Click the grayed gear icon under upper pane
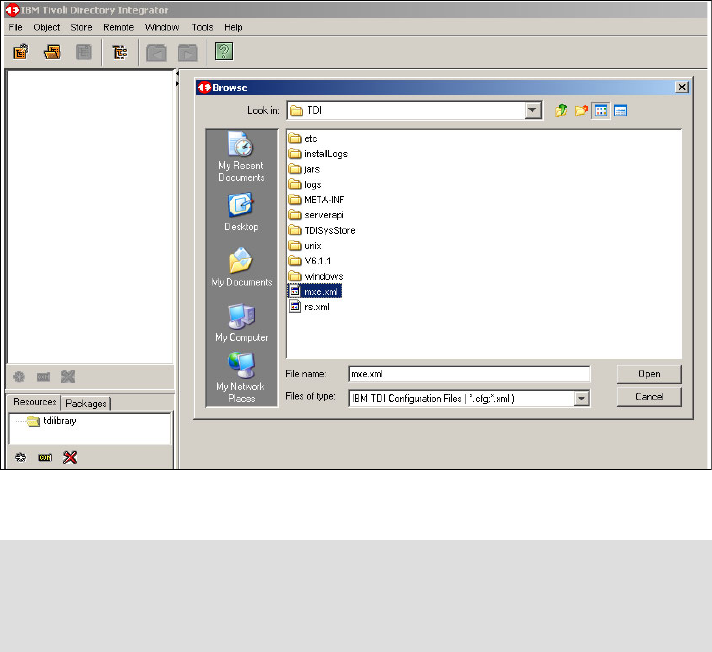The image size is (712, 652). [19, 376]
